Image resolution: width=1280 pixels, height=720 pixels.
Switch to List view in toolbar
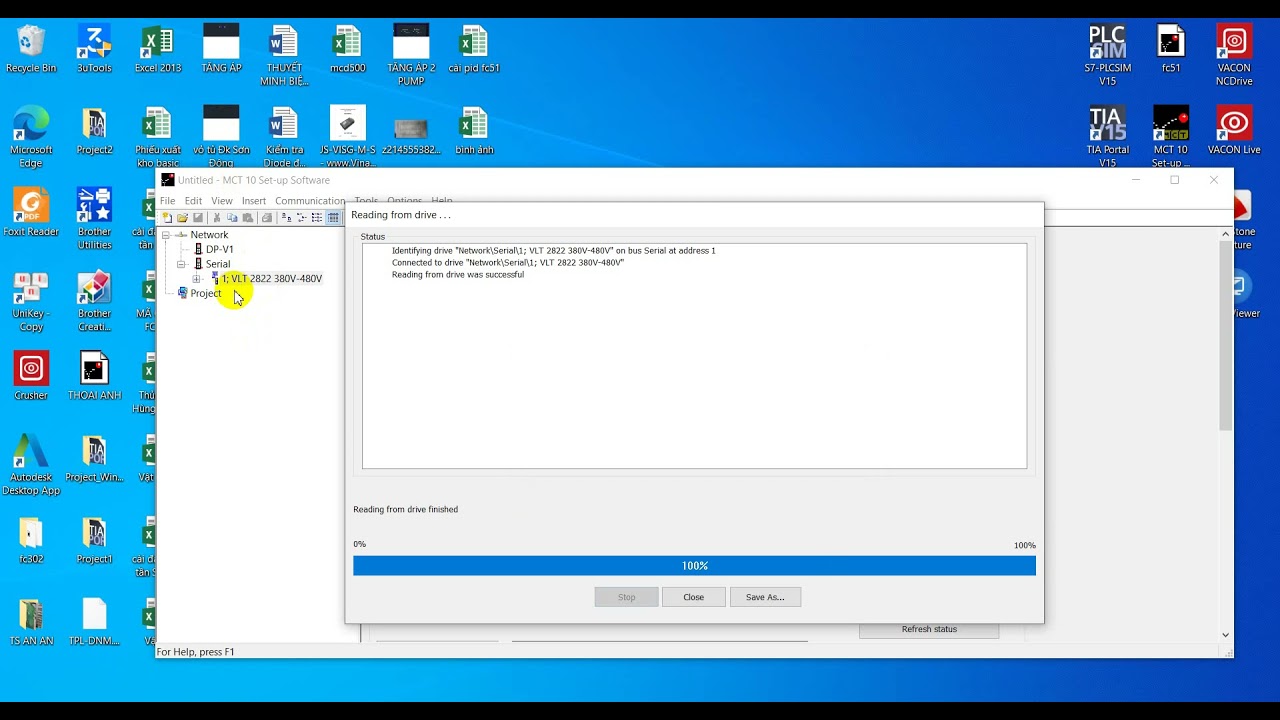pyautogui.click(x=317, y=217)
